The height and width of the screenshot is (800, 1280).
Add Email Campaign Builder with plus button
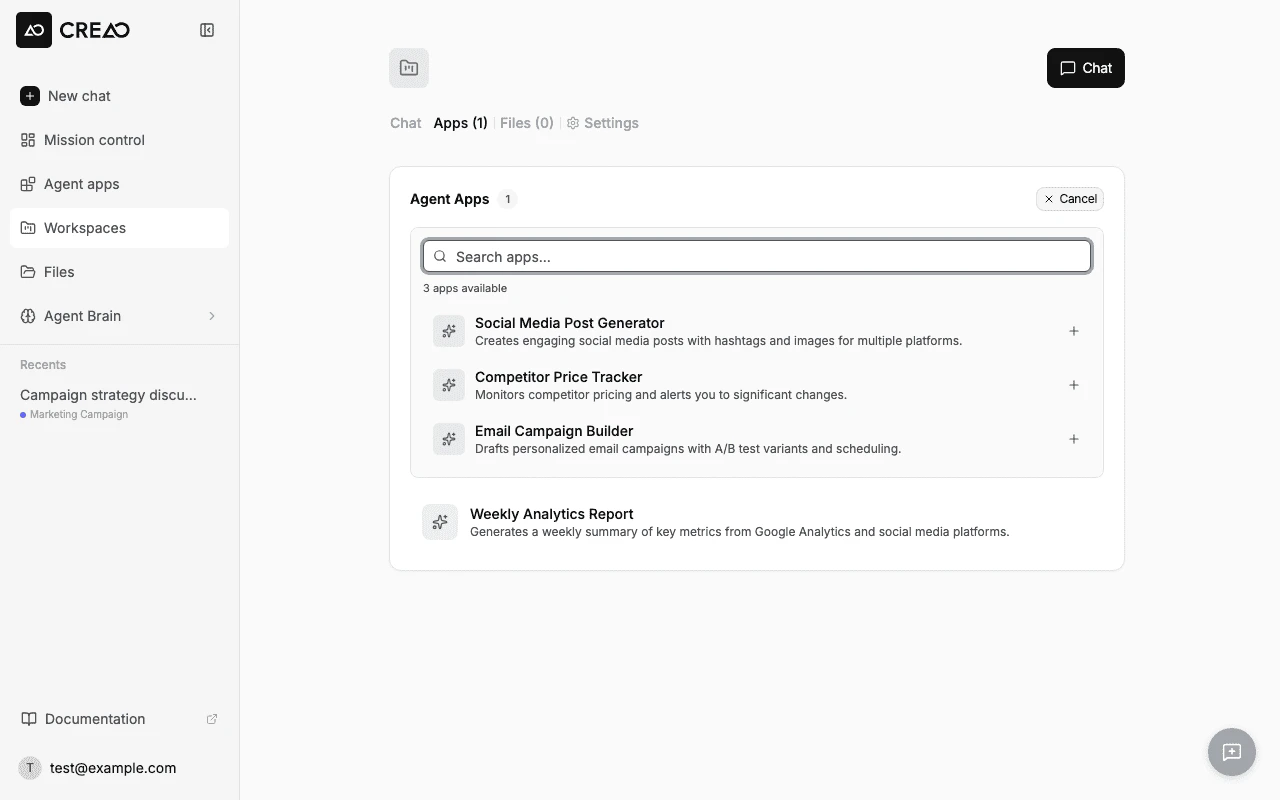1074,439
